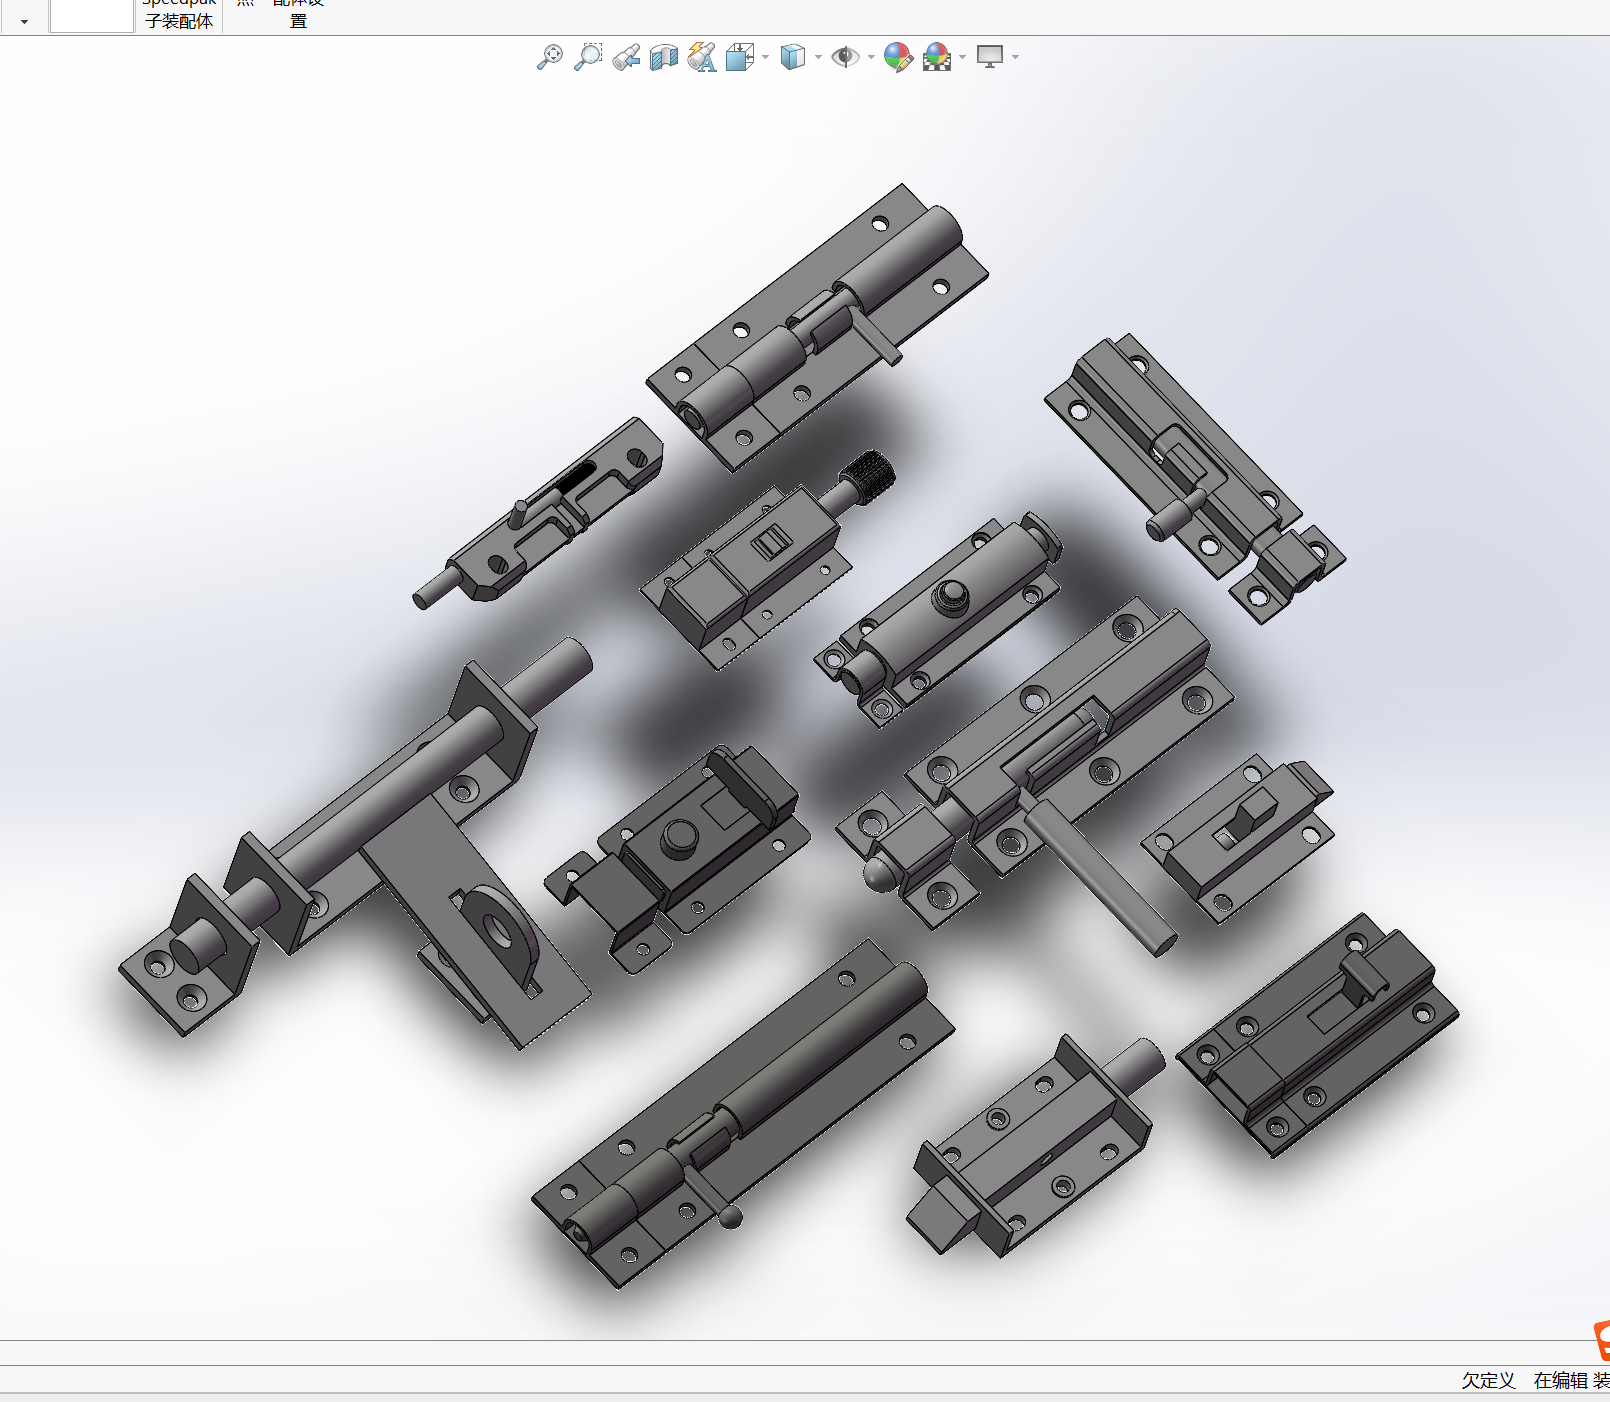Select the long barrel bolt with ball handle
The height and width of the screenshot is (1402, 1610).
click(x=742, y=1114)
